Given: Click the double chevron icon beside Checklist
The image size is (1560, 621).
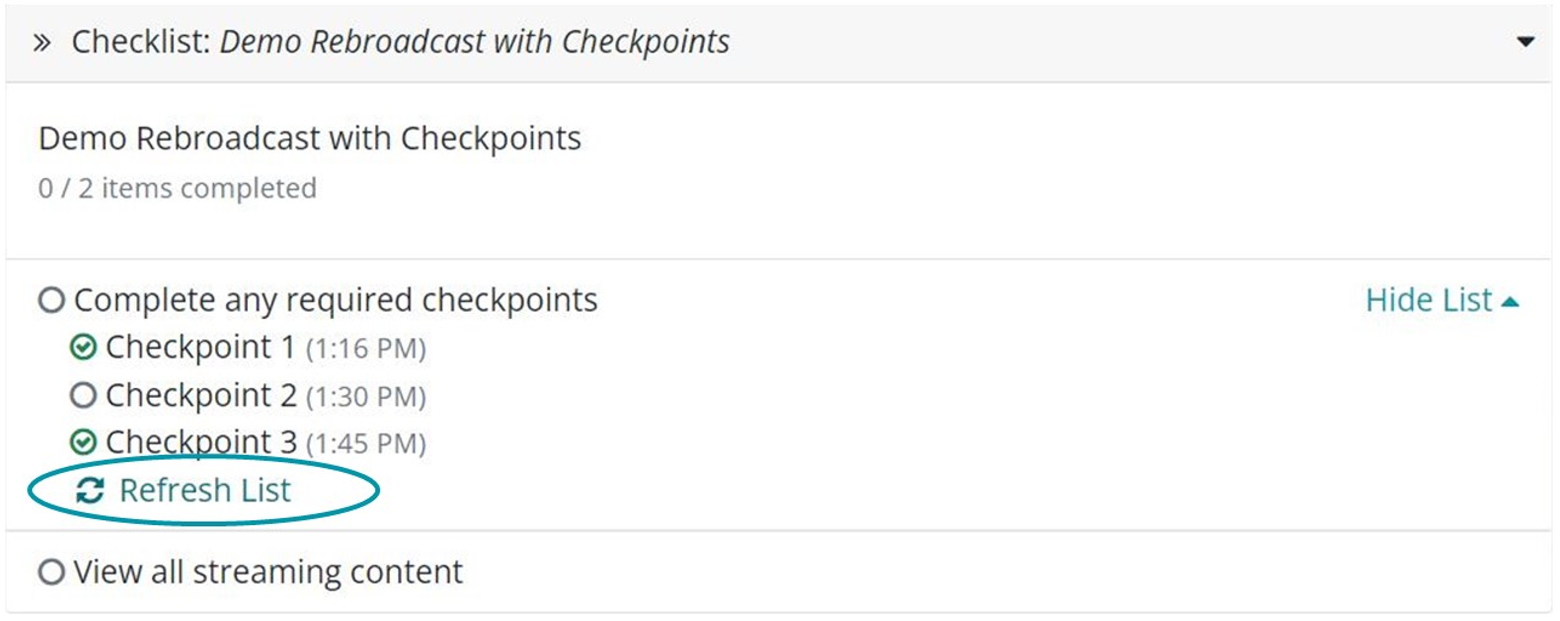Looking at the screenshot, I should click(42, 43).
